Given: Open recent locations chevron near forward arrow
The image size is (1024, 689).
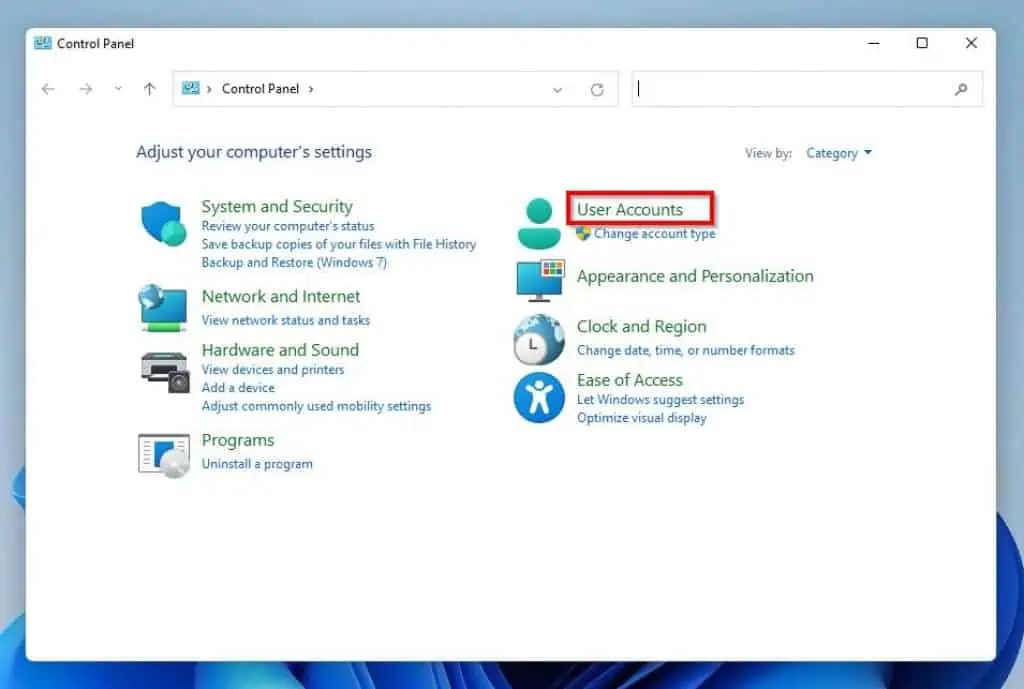Looking at the screenshot, I should point(117,88).
